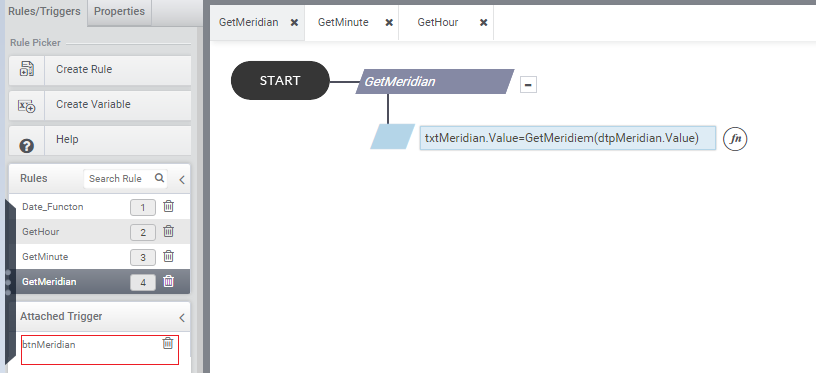Screen dimensions: 816x373
Task: Click the Create Variable button
Action: [x=100, y=105]
